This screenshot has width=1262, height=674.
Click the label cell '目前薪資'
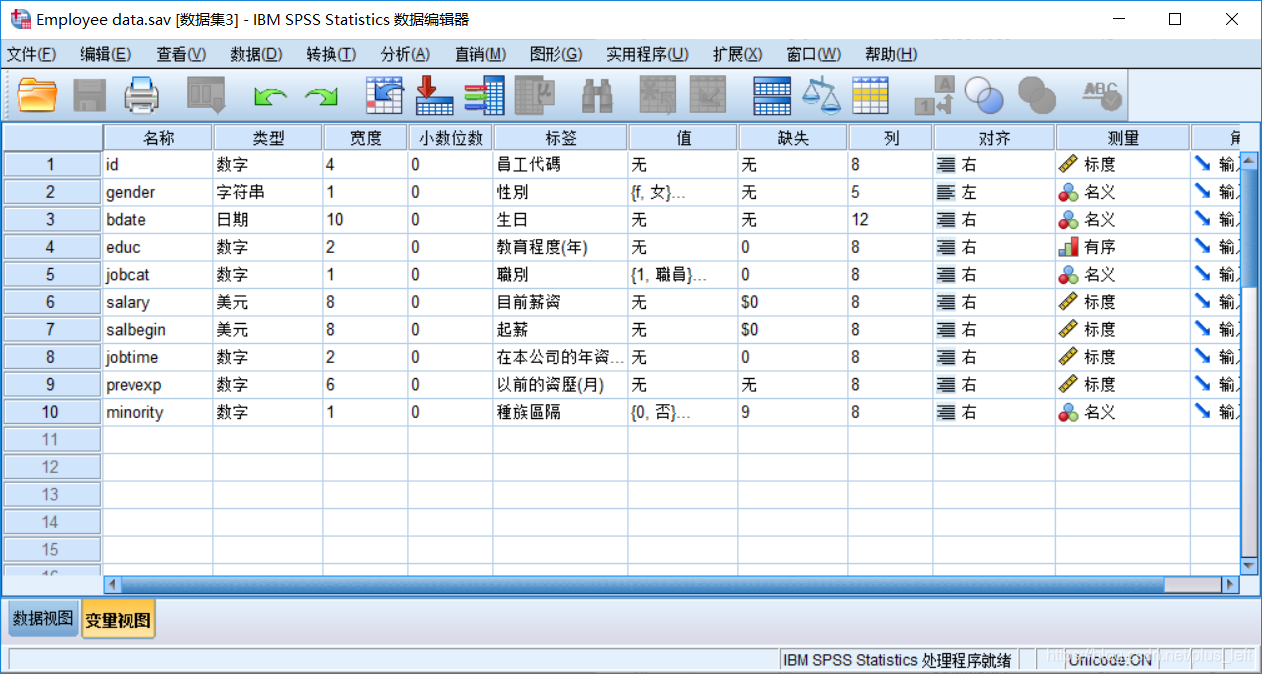point(560,302)
